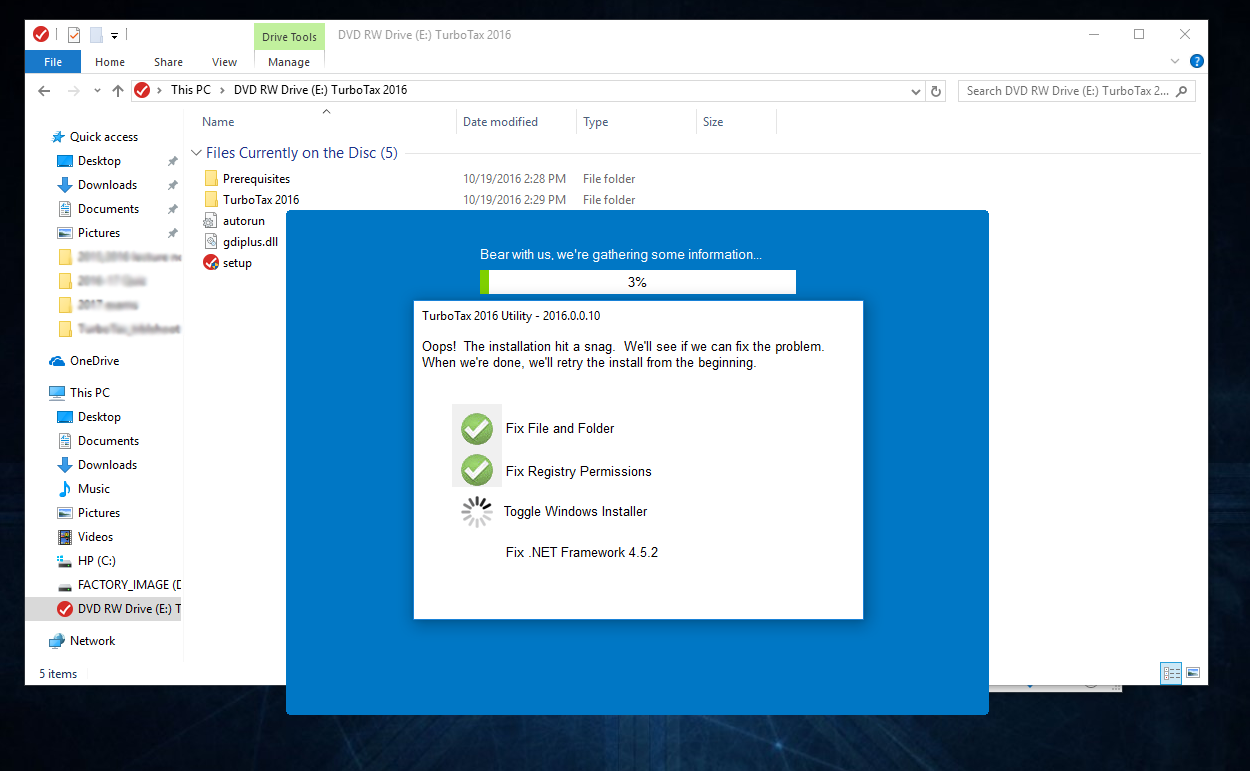Click the Videos film icon

tap(65, 537)
